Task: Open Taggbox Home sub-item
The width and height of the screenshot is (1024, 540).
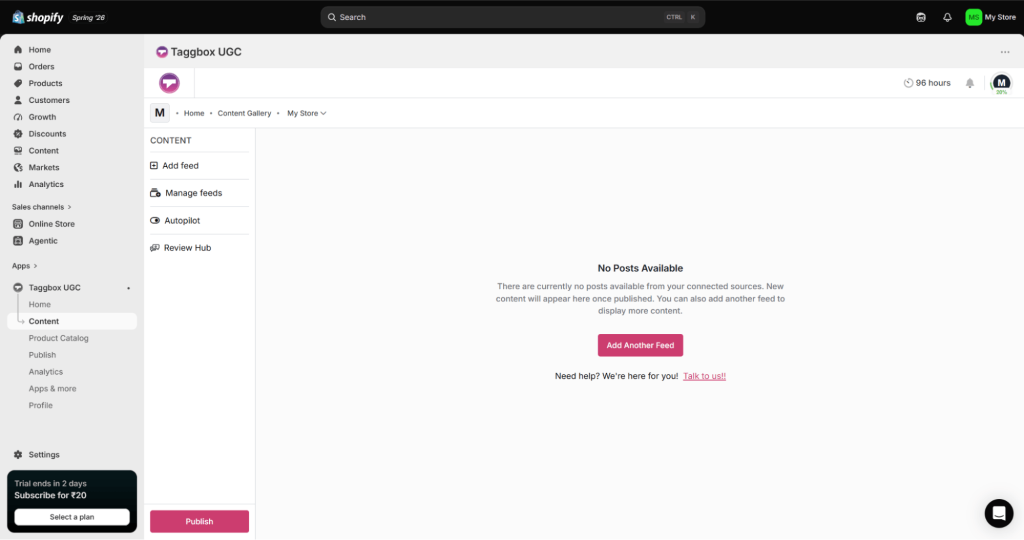Action: click(39, 304)
